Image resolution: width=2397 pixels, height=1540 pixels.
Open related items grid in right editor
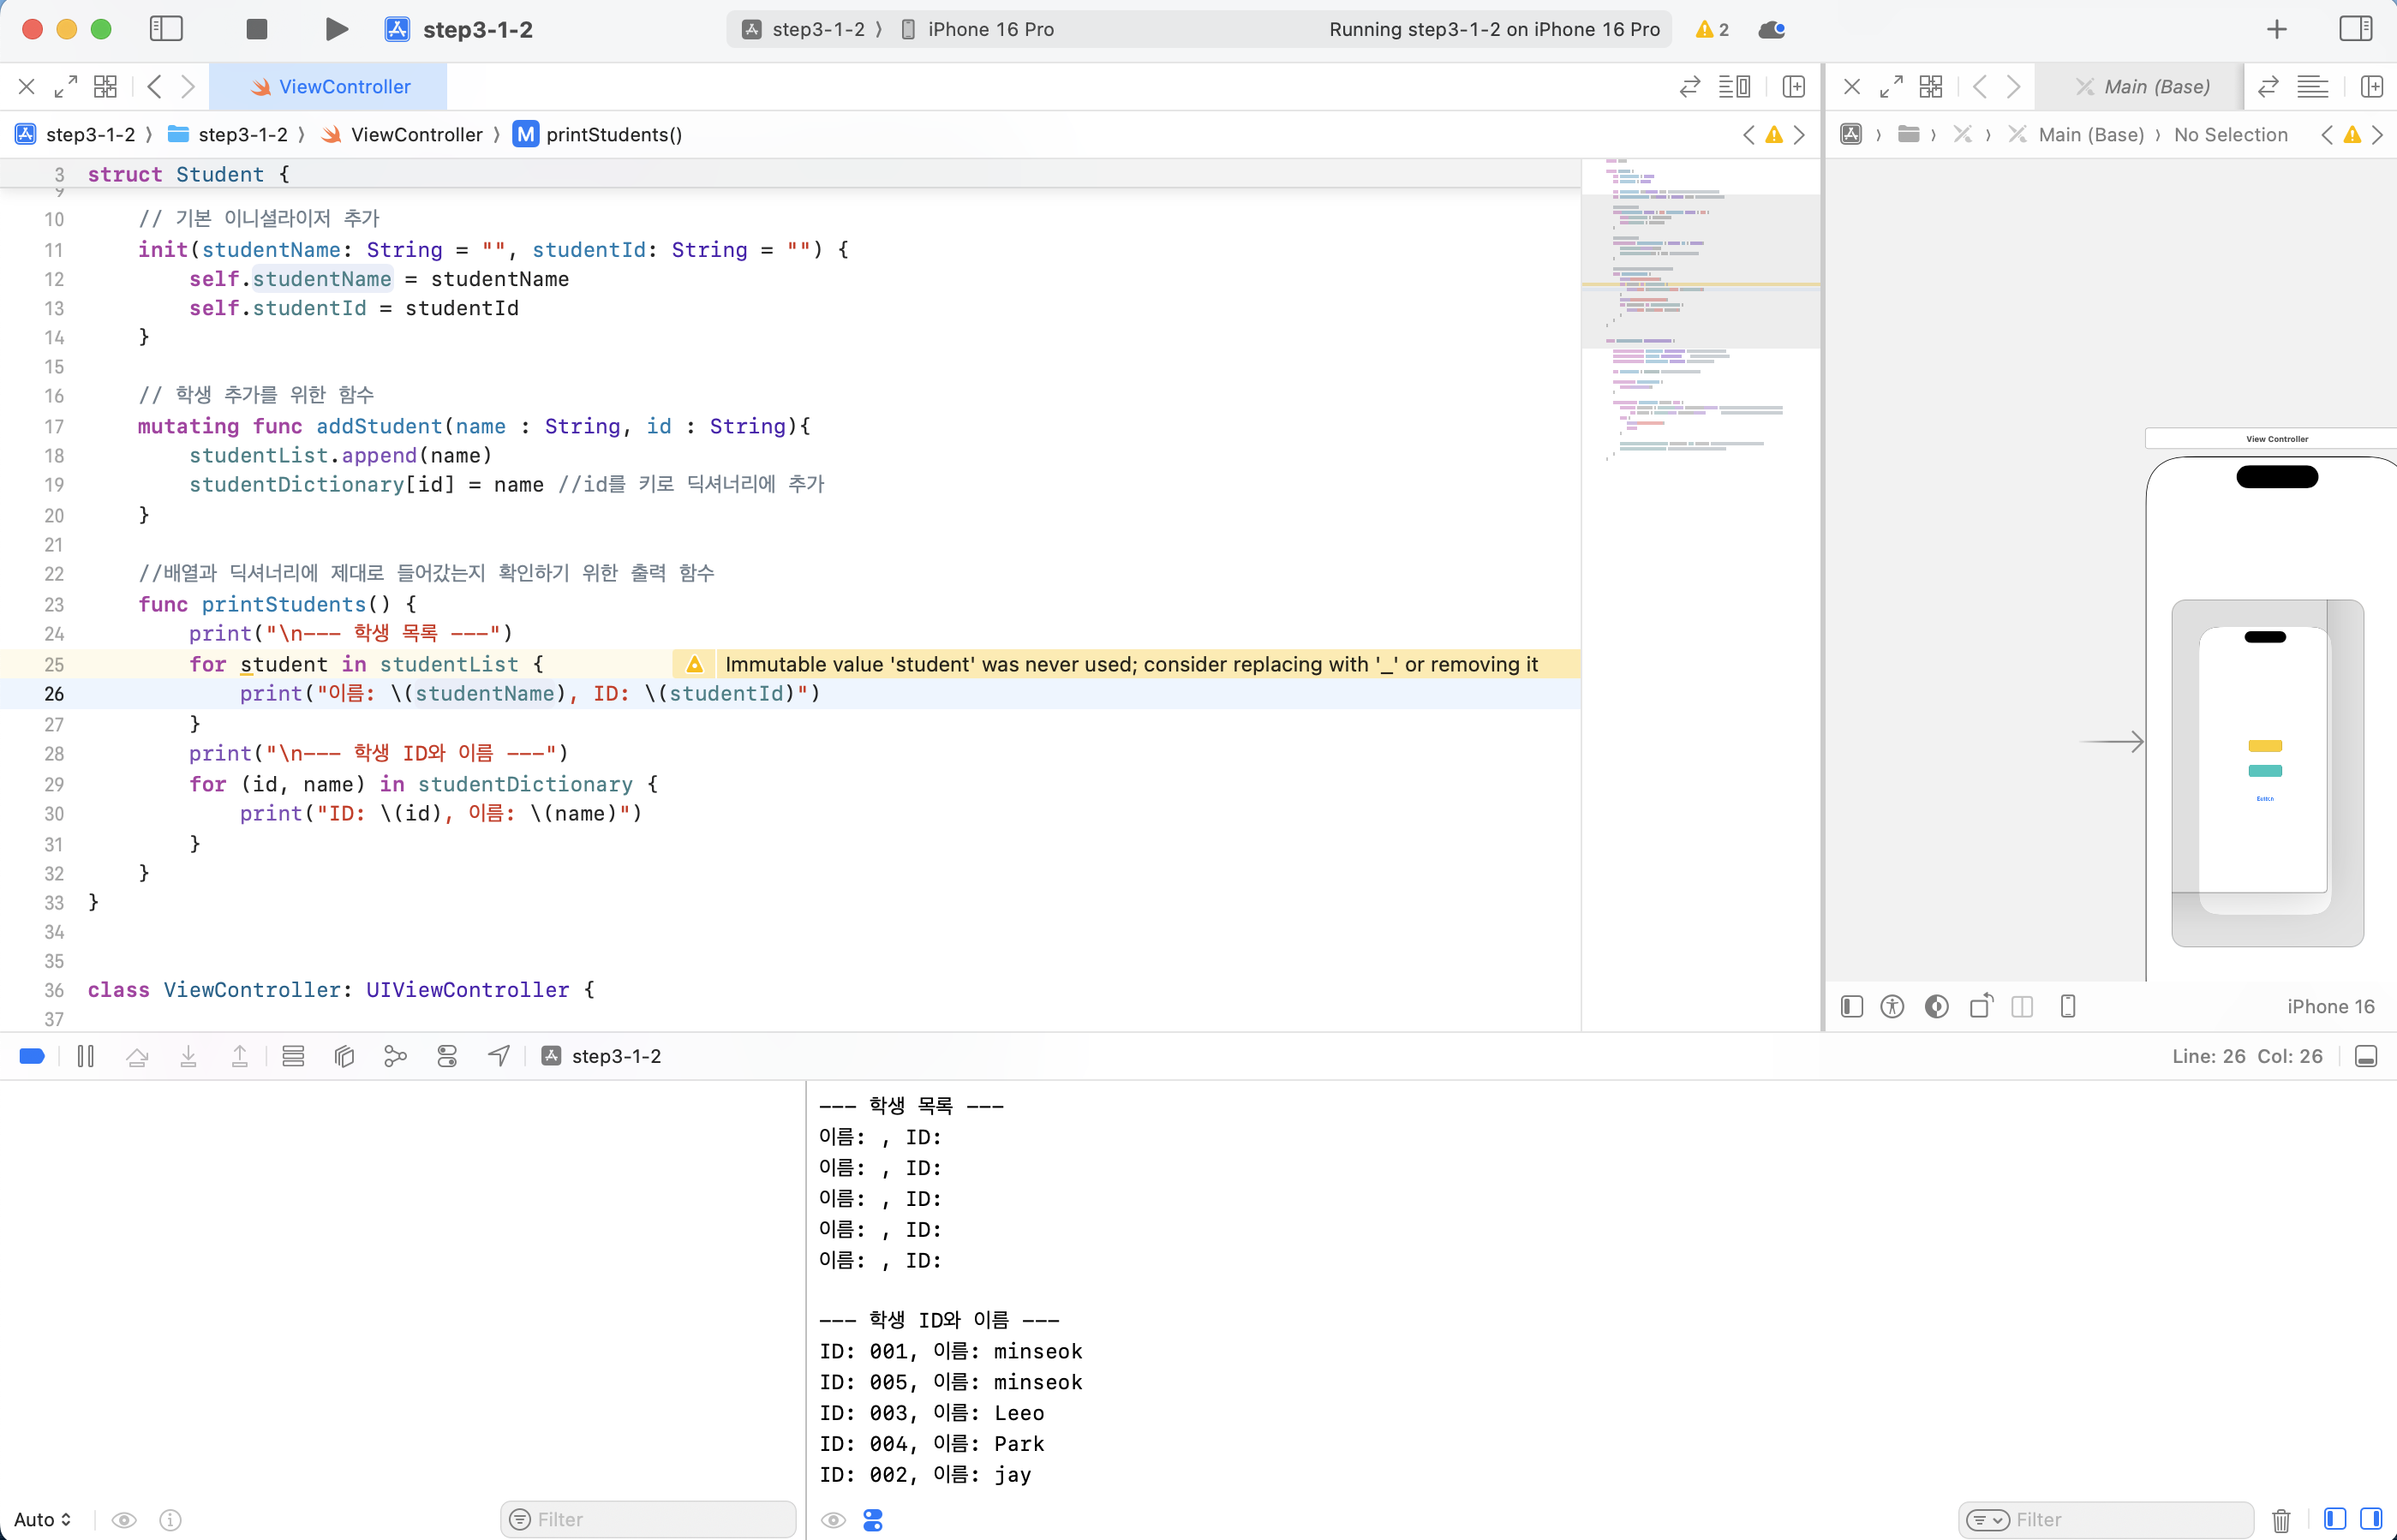(1931, 87)
